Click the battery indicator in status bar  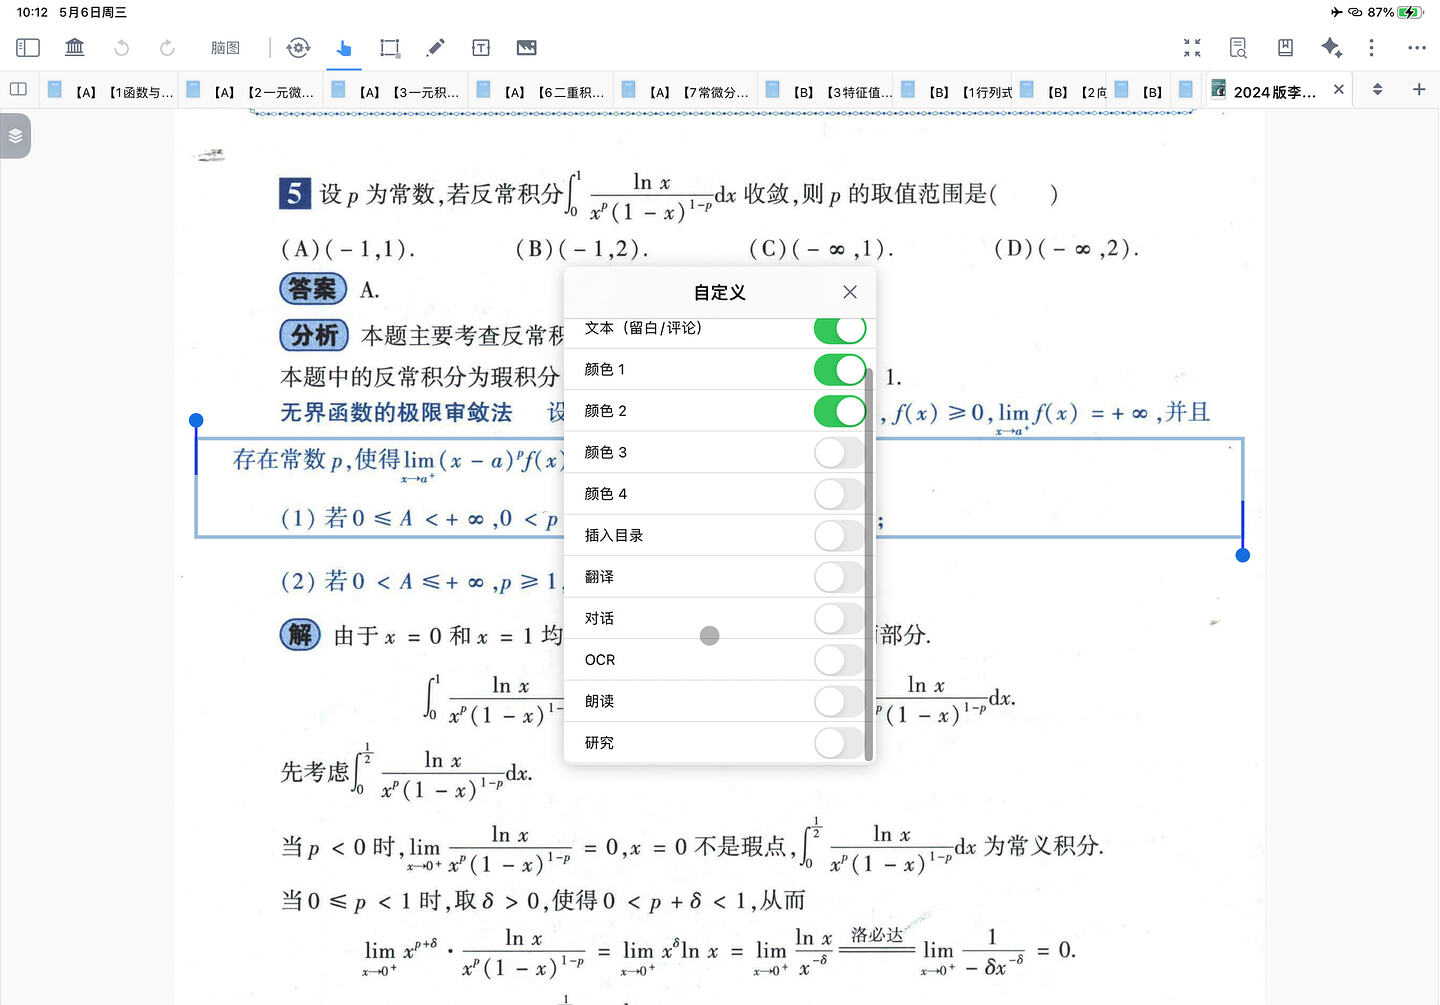coord(1411,12)
